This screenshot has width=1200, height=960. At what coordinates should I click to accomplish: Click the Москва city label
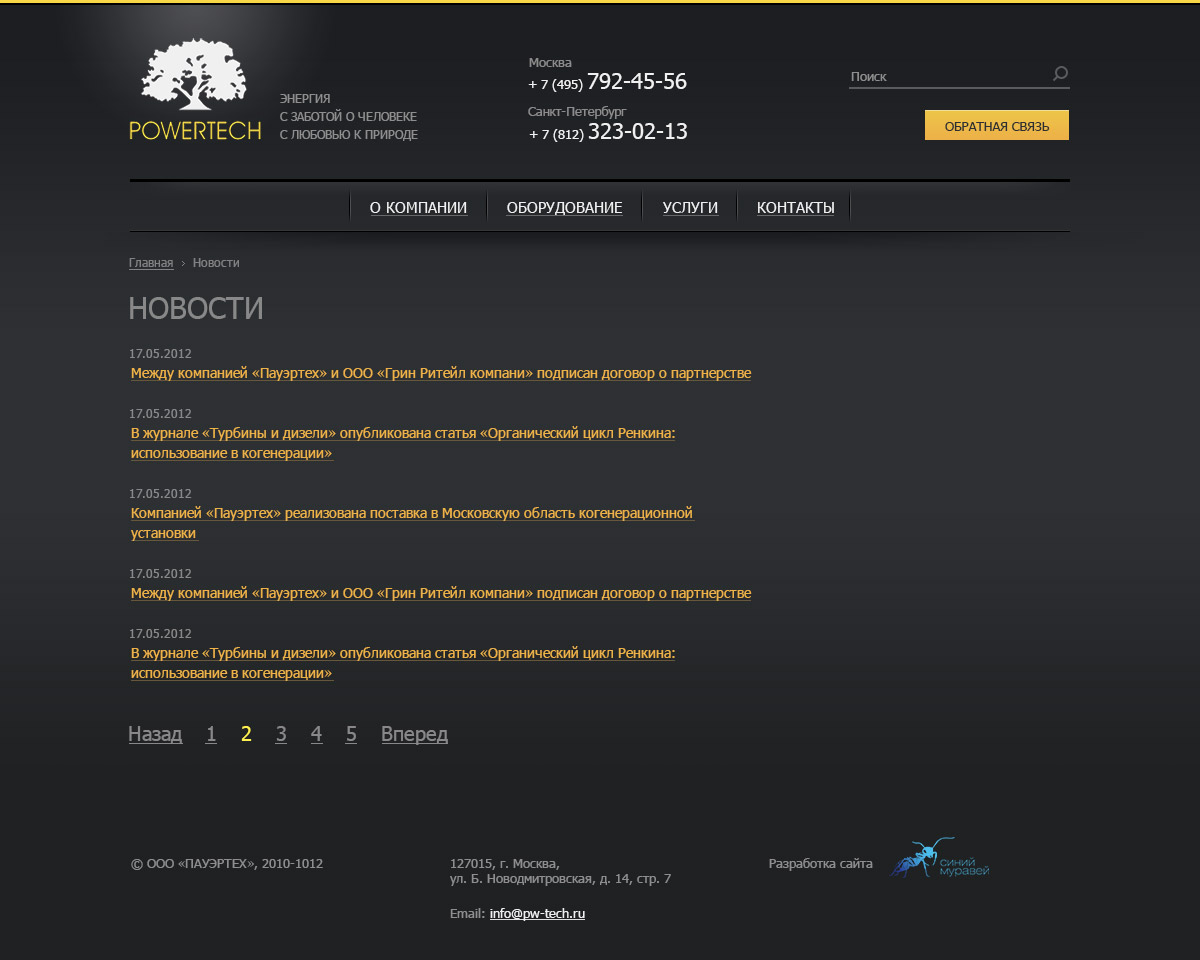pos(550,62)
